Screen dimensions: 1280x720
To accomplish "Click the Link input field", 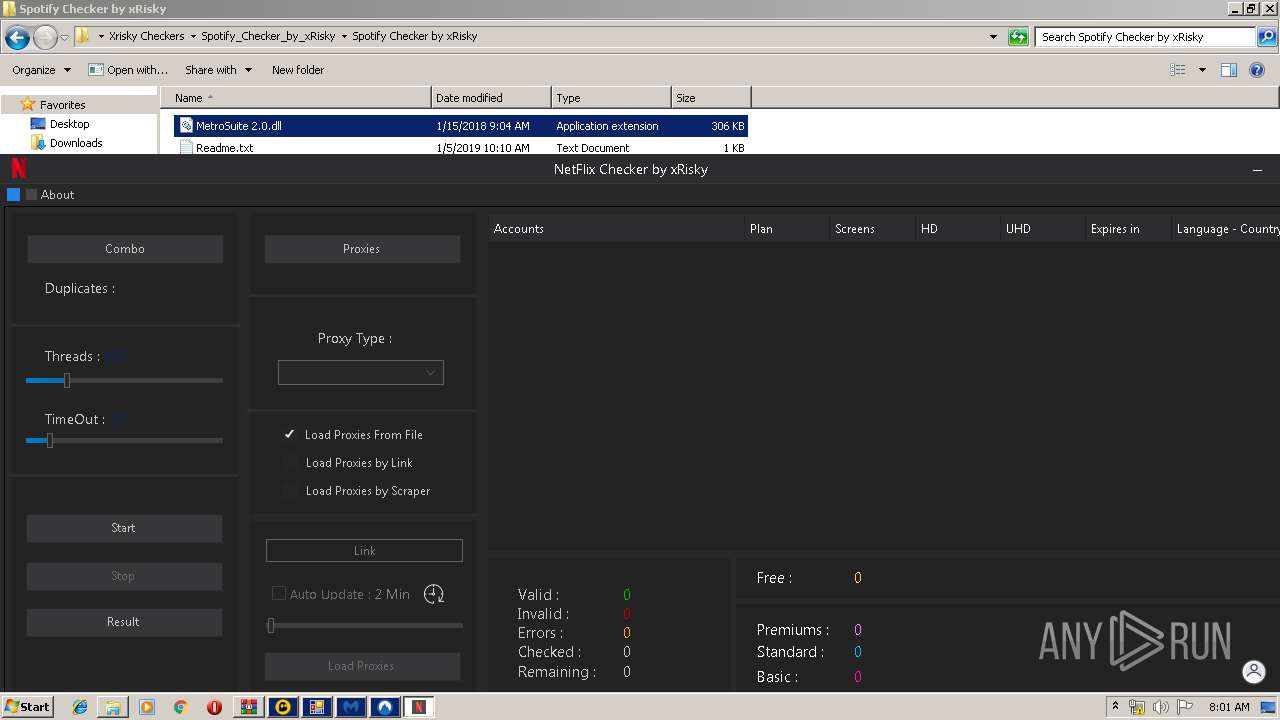I will tap(364, 551).
